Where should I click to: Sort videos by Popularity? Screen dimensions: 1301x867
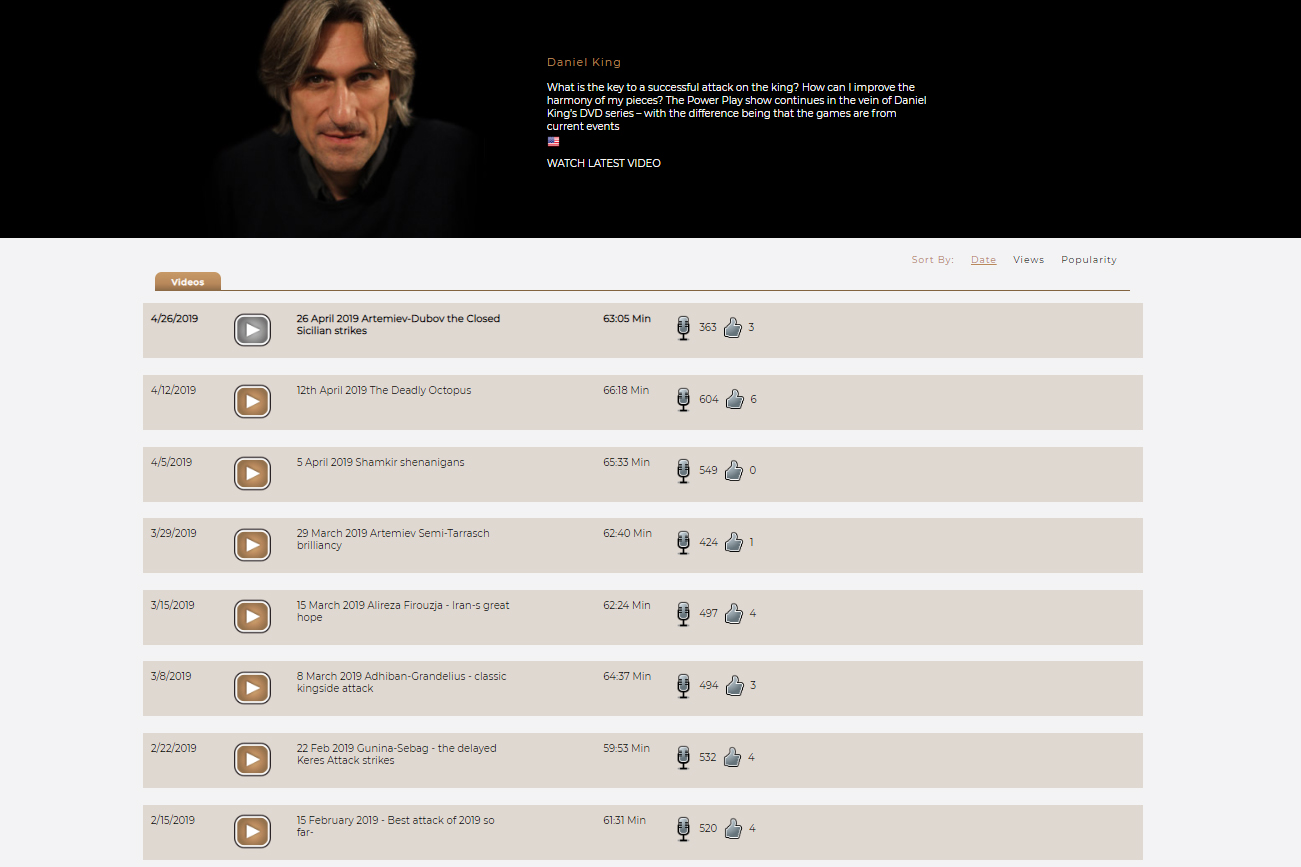click(1088, 260)
